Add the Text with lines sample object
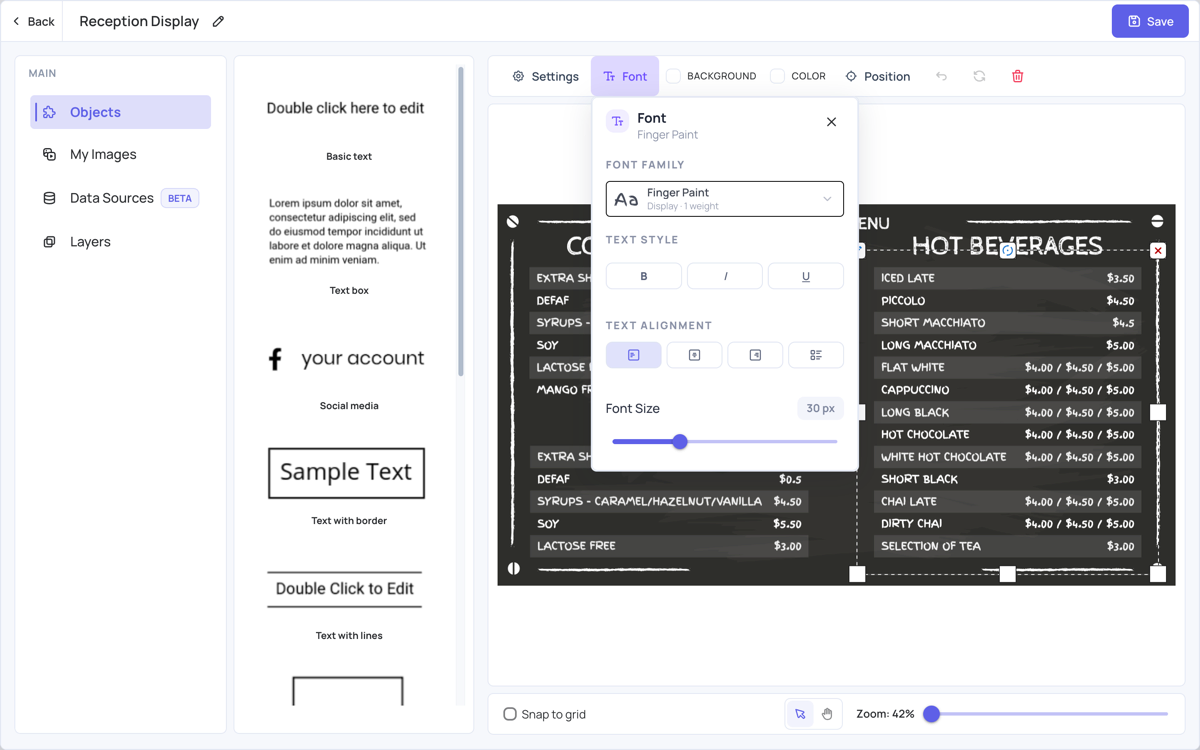The image size is (1200, 750). 345,589
